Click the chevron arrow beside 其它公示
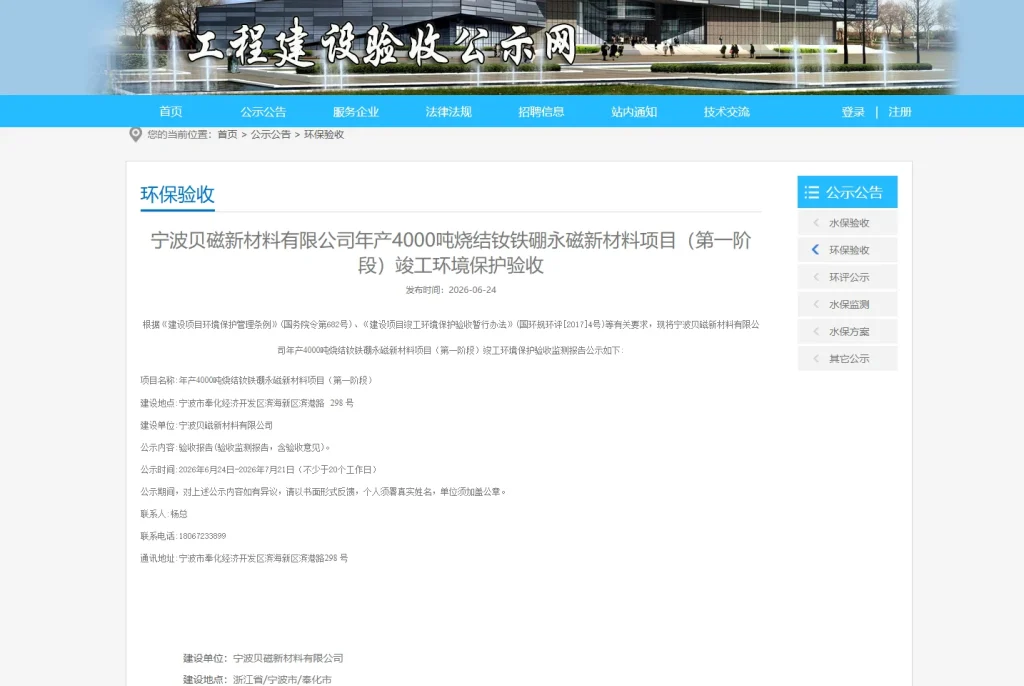Image resolution: width=1024 pixels, height=686 pixels. 816,358
